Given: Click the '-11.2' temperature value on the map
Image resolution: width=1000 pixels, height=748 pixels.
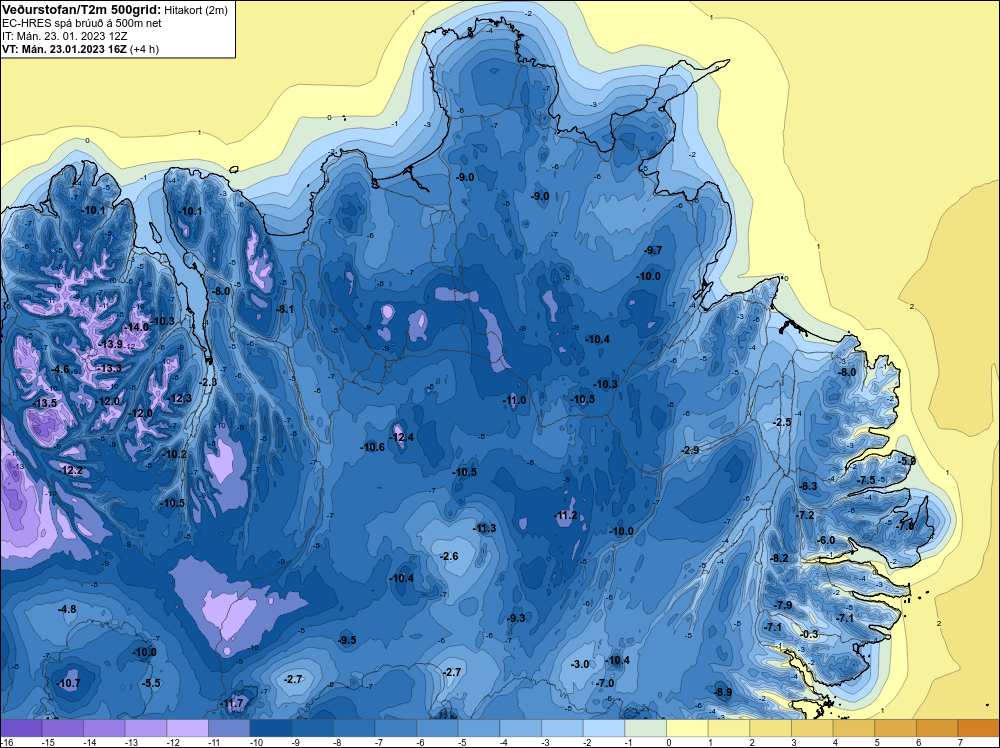Looking at the screenshot, I should [566, 515].
